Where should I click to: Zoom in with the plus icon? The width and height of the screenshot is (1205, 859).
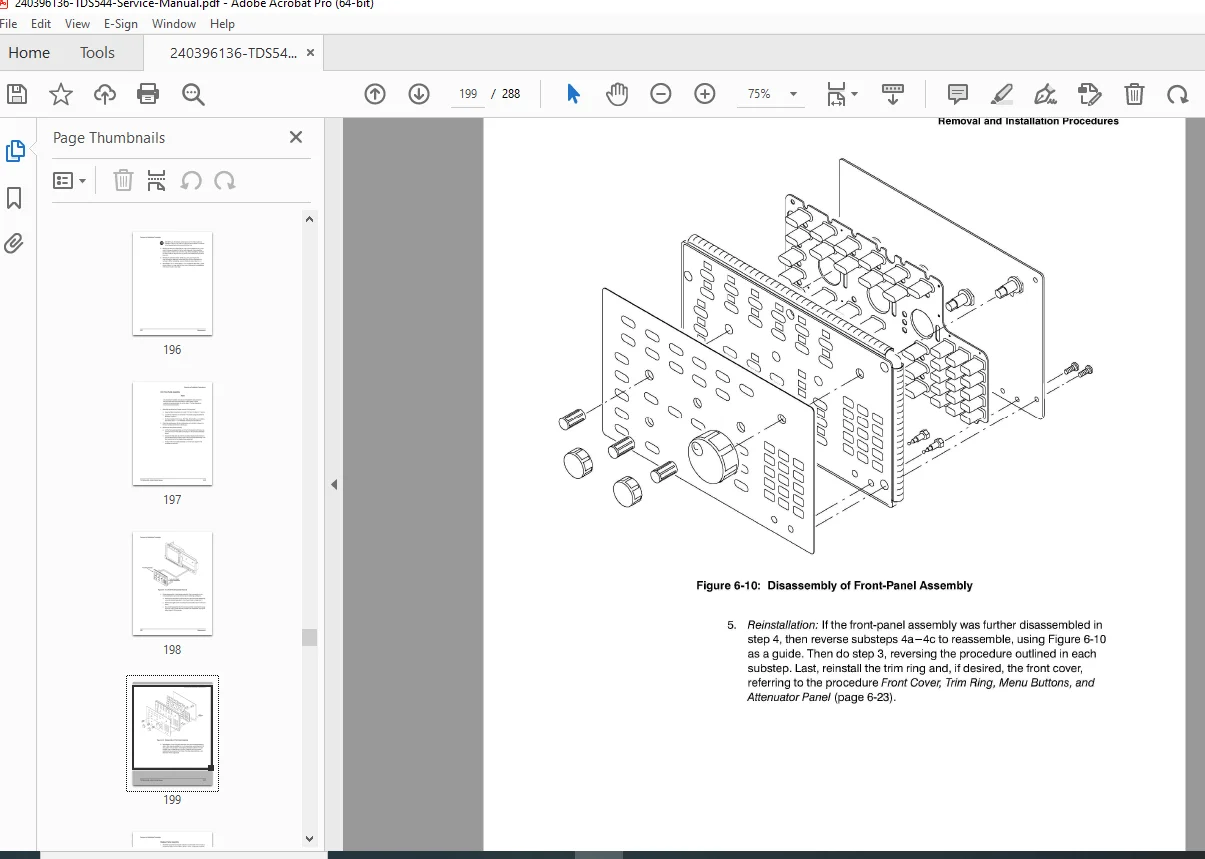coord(705,94)
